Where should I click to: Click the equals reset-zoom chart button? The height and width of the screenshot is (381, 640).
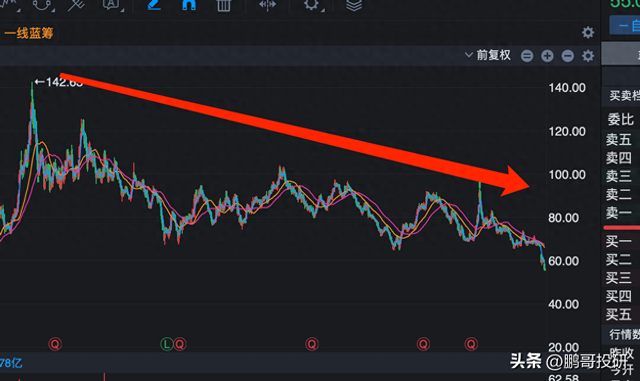tap(527, 56)
